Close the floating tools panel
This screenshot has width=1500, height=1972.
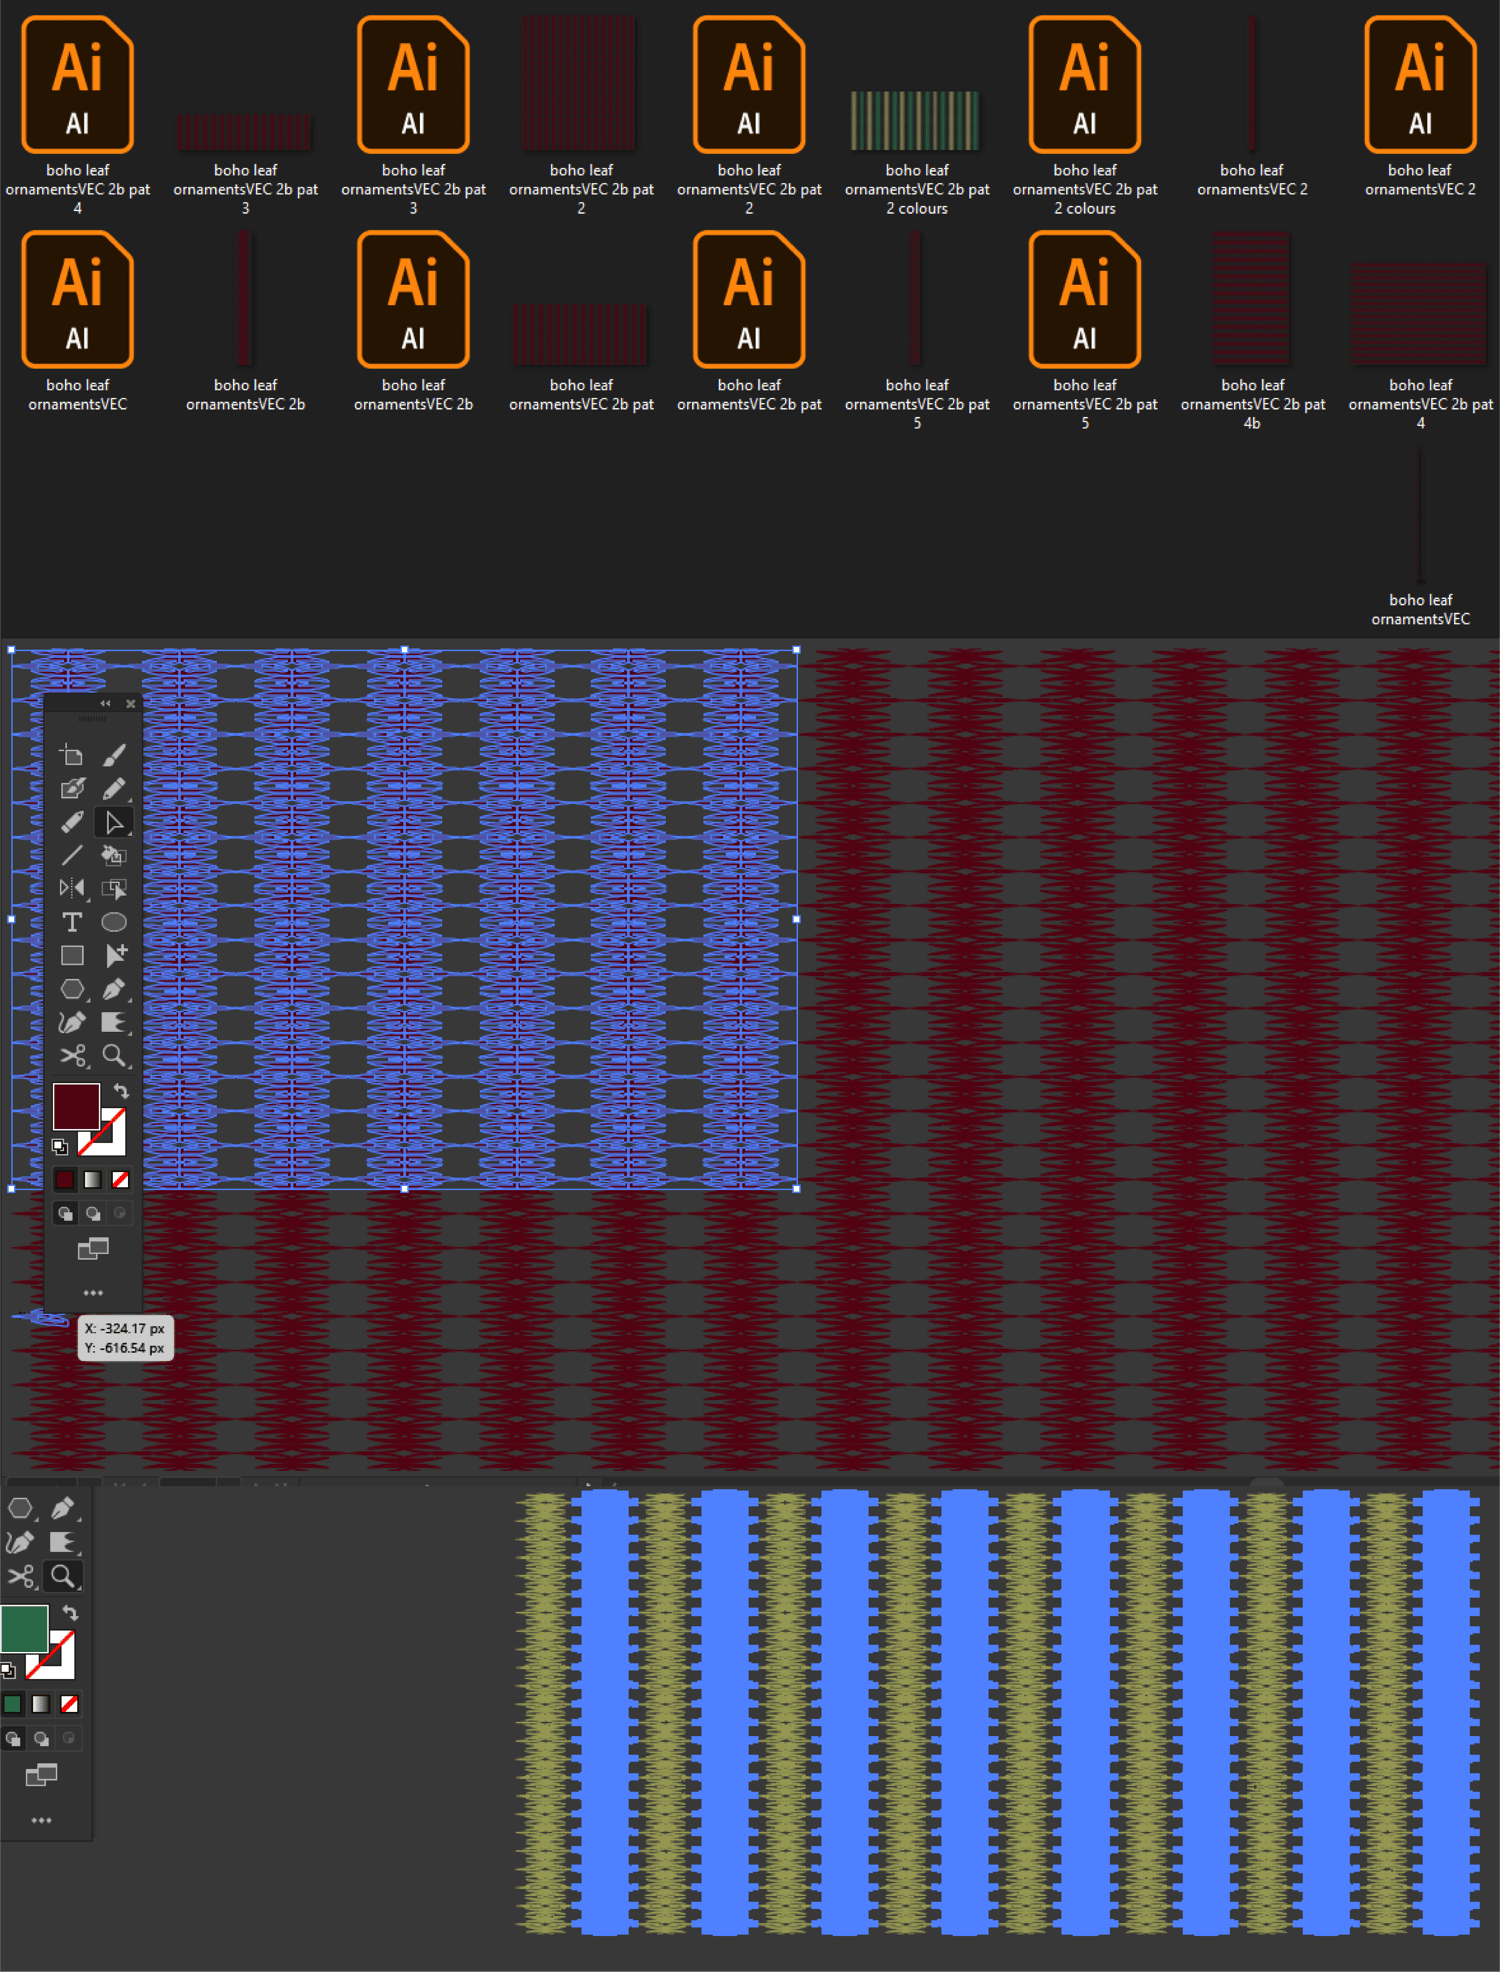[x=131, y=703]
